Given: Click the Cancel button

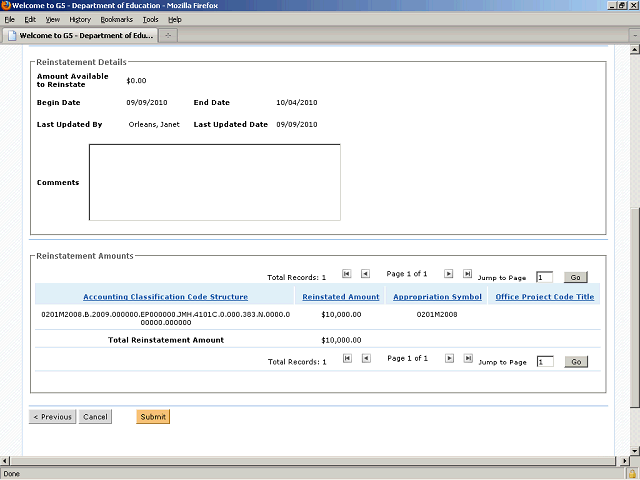Looking at the screenshot, I should [95, 417].
